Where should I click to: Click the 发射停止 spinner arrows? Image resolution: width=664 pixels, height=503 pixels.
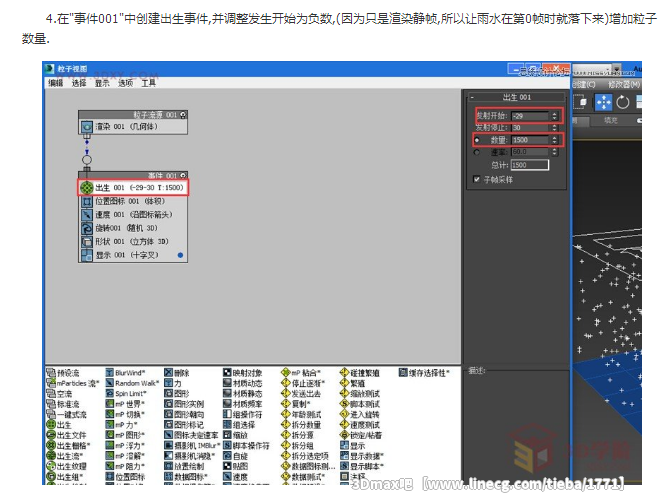click(x=554, y=127)
